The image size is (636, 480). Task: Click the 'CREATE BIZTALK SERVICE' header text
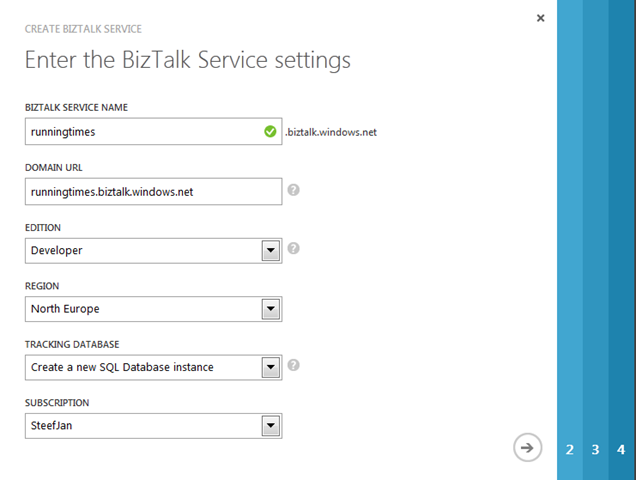click(x=83, y=29)
